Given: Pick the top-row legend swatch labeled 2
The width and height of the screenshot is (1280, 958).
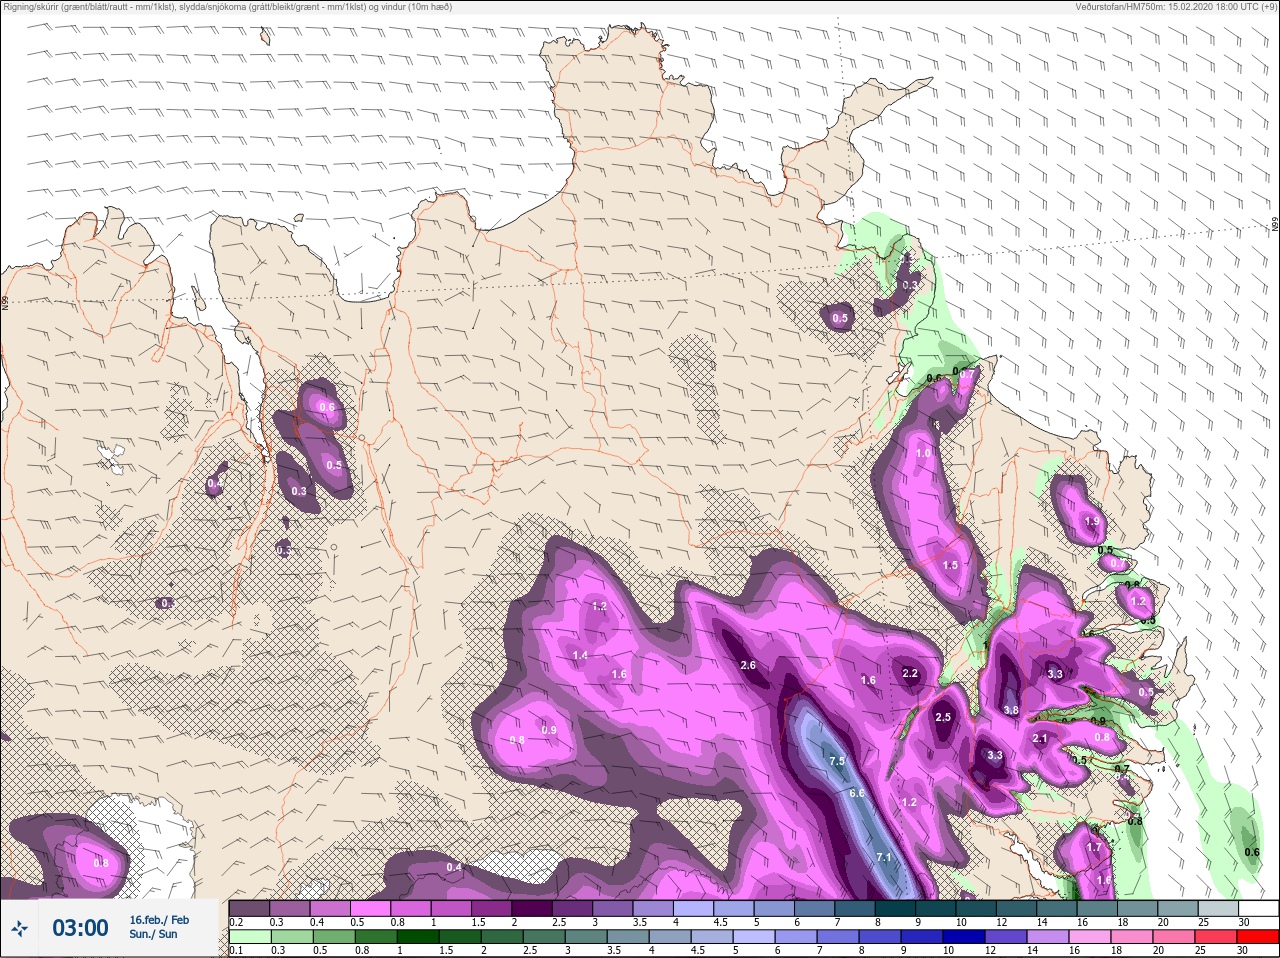Looking at the screenshot, I should 531,908.
